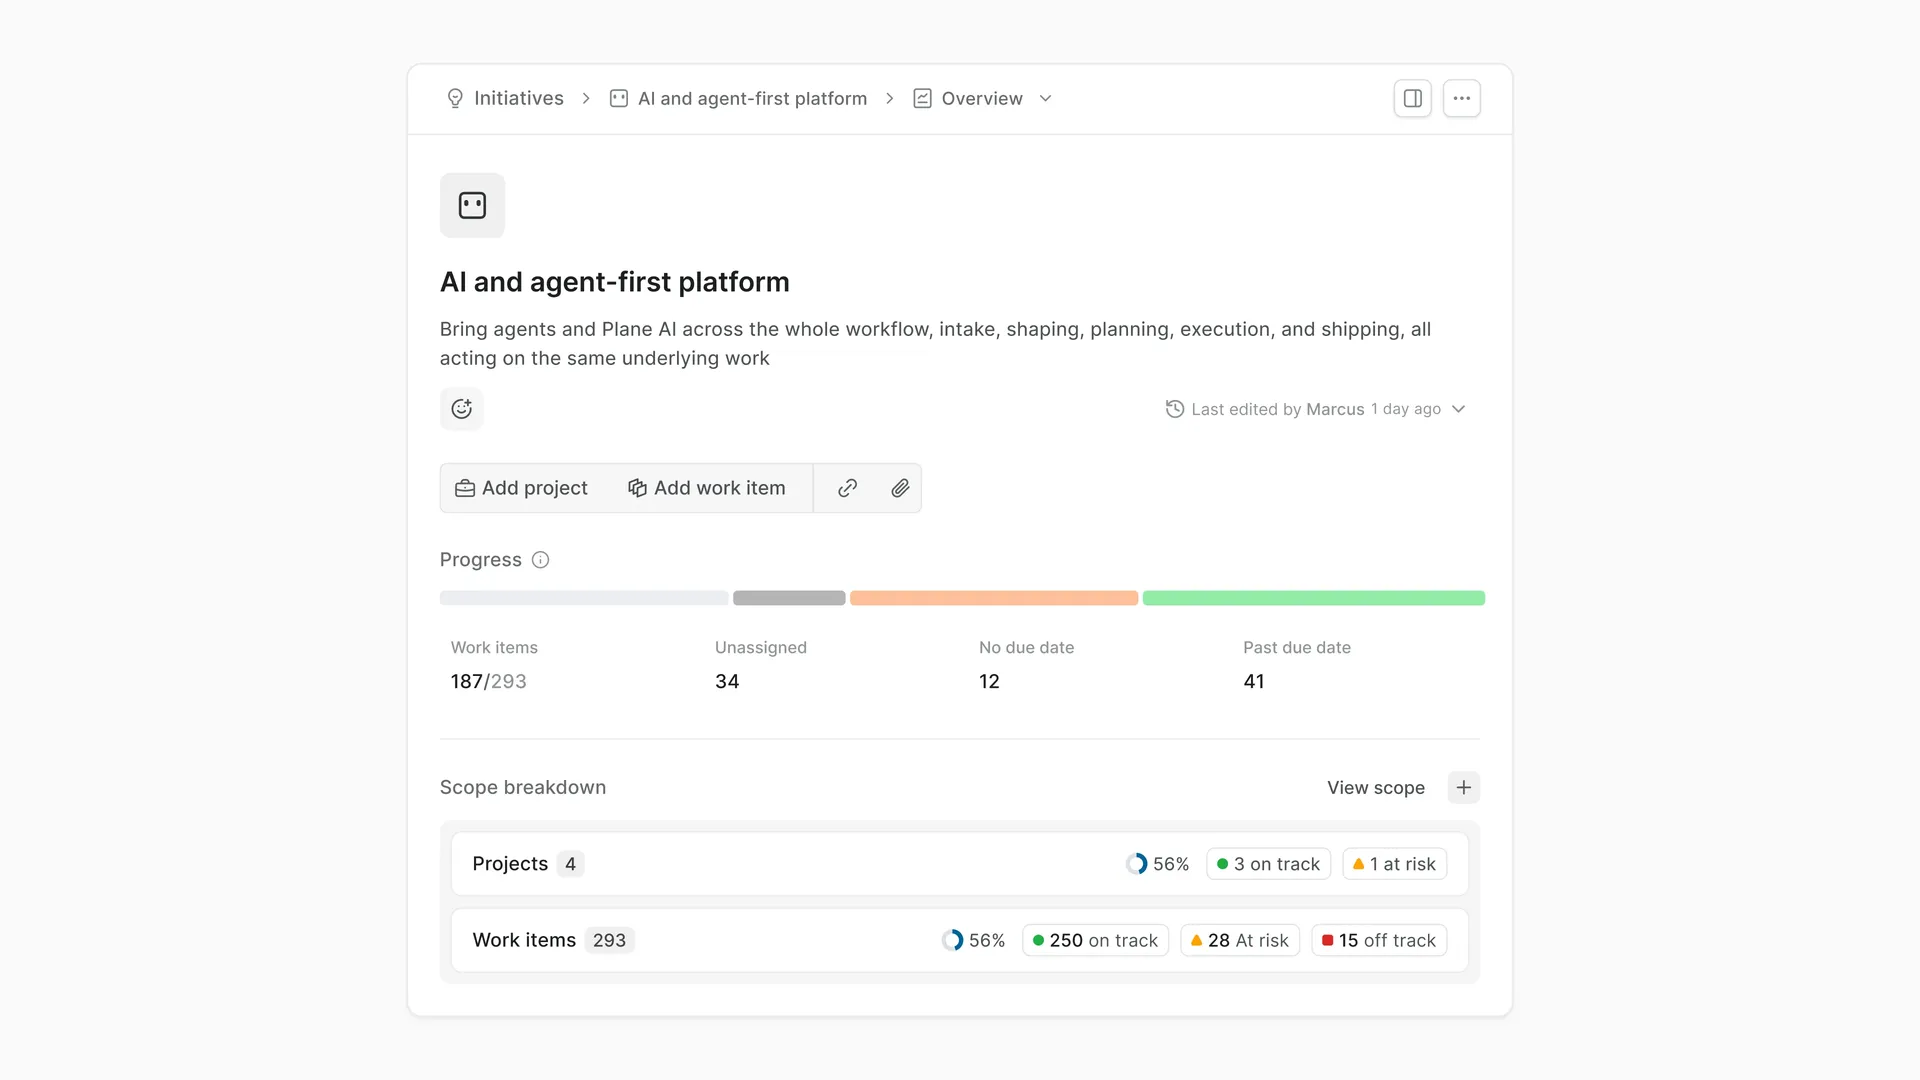Click the plus icon beside View scope

pyautogui.click(x=1463, y=787)
